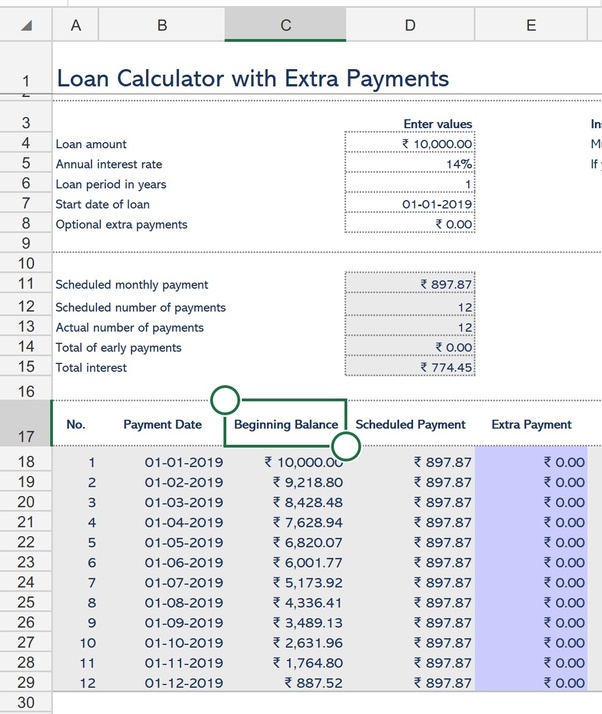
Task: Select column B header
Action: (x=162, y=25)
